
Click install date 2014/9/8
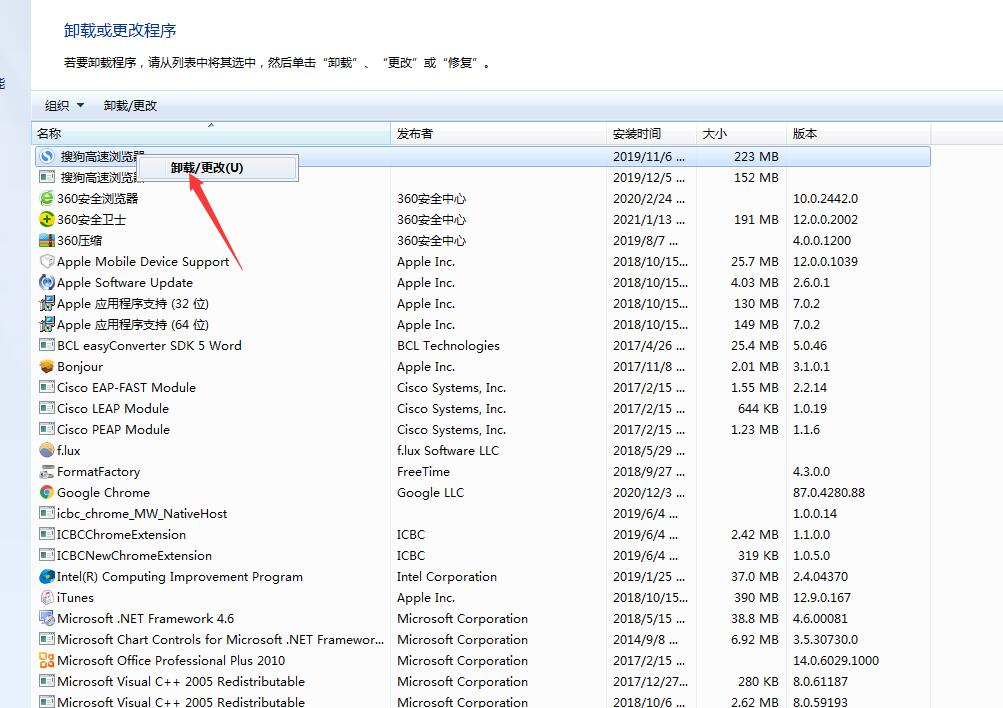point(645,639)
